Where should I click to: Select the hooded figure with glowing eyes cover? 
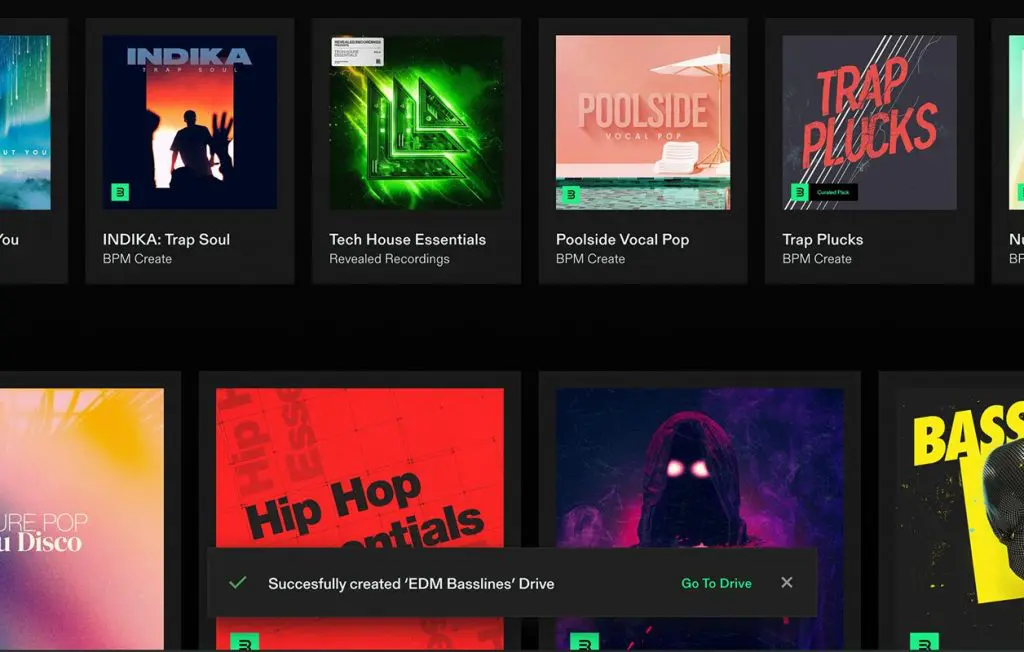699,468
